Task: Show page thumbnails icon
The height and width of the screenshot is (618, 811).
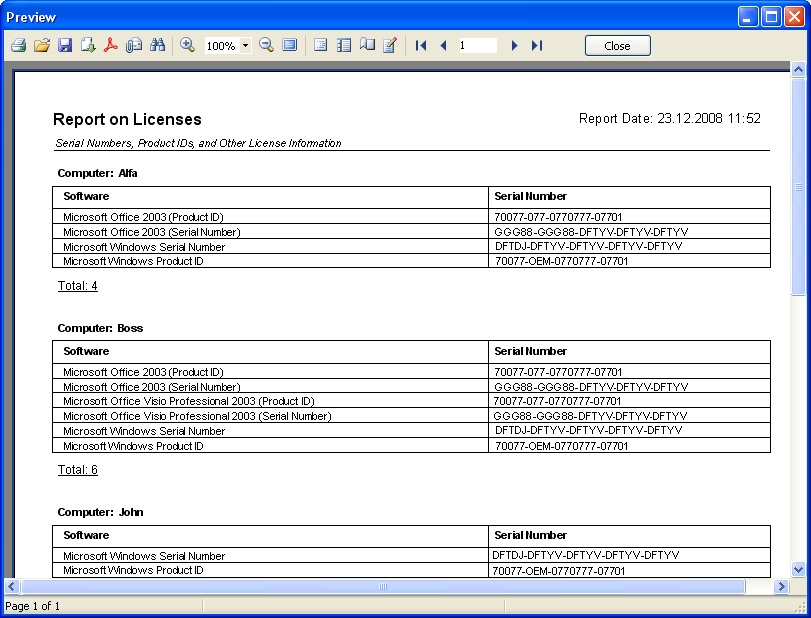Action: pyautogui.click(x=344, y=46)
